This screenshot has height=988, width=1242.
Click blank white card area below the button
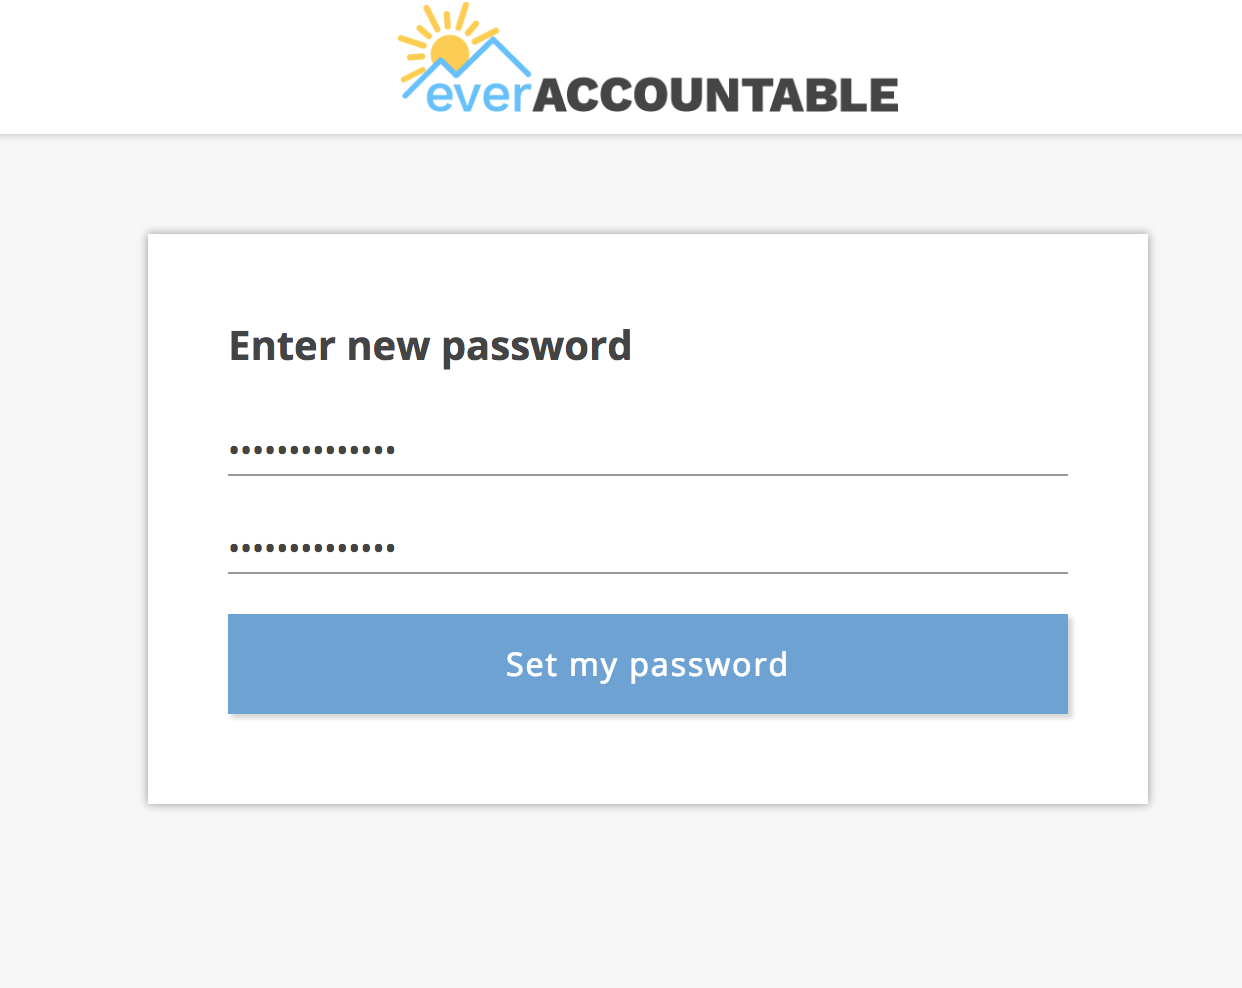[x=648, y=760]
